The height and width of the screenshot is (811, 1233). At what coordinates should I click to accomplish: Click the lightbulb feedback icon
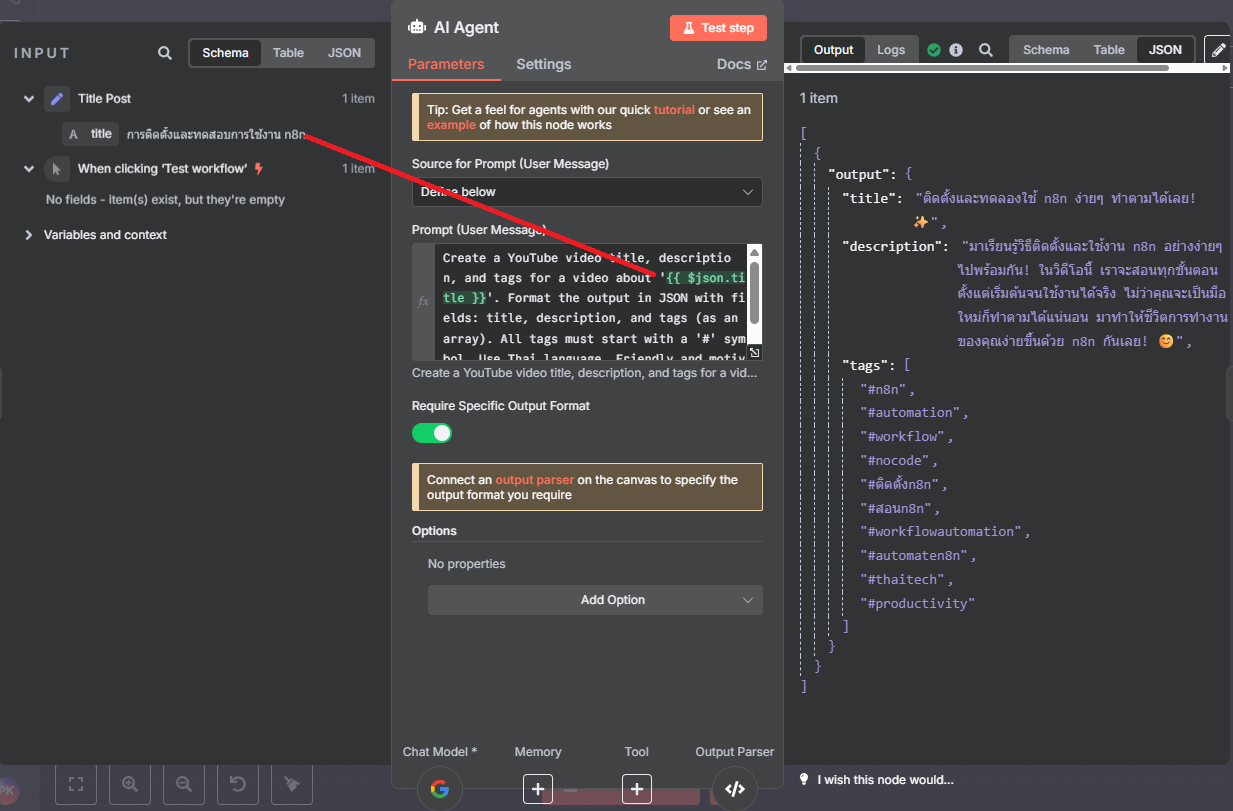click(x=804, y=780)
